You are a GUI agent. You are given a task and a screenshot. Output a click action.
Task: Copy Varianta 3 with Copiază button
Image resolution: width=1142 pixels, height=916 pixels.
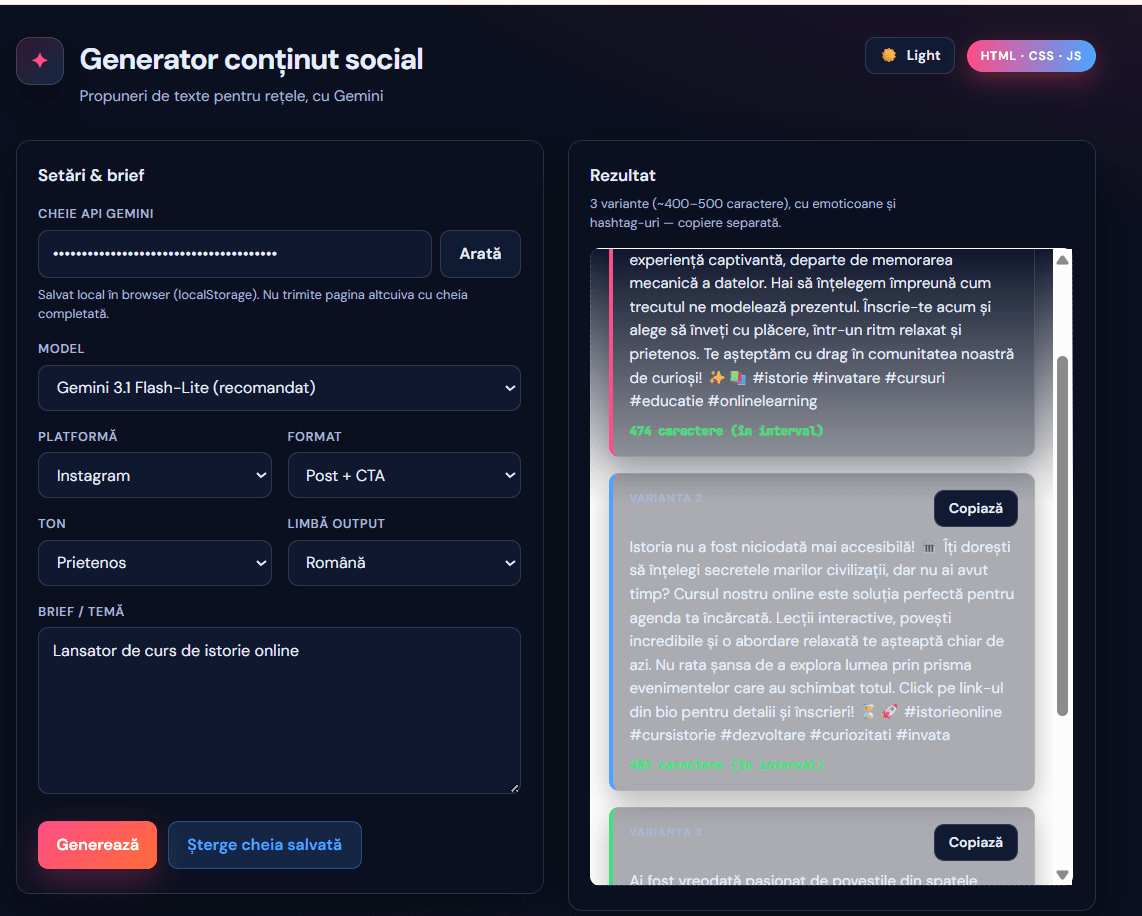pyautogui.click(x=975, y=843)
